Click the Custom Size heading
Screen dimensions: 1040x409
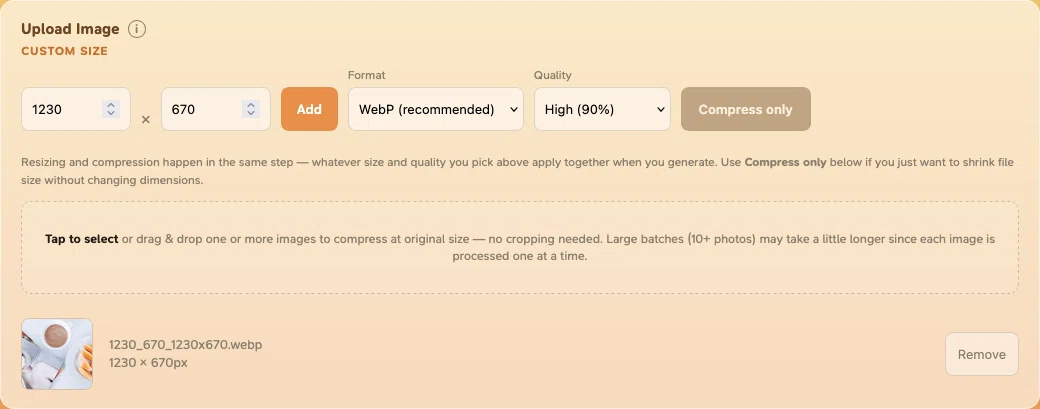[x=64, y=51]
